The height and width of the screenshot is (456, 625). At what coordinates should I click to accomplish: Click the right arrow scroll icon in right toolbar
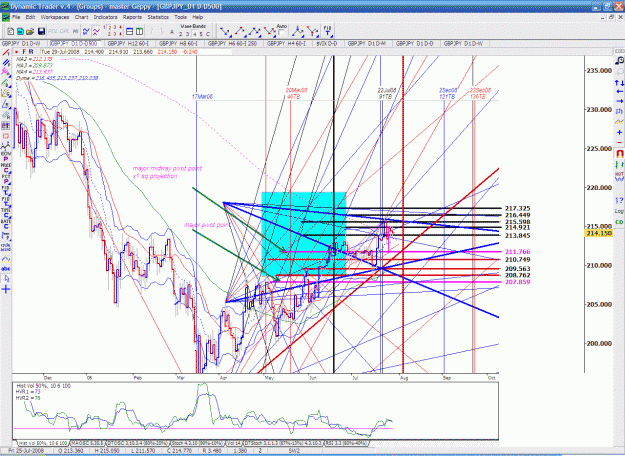pyautogui.click(x=619, y=101)
